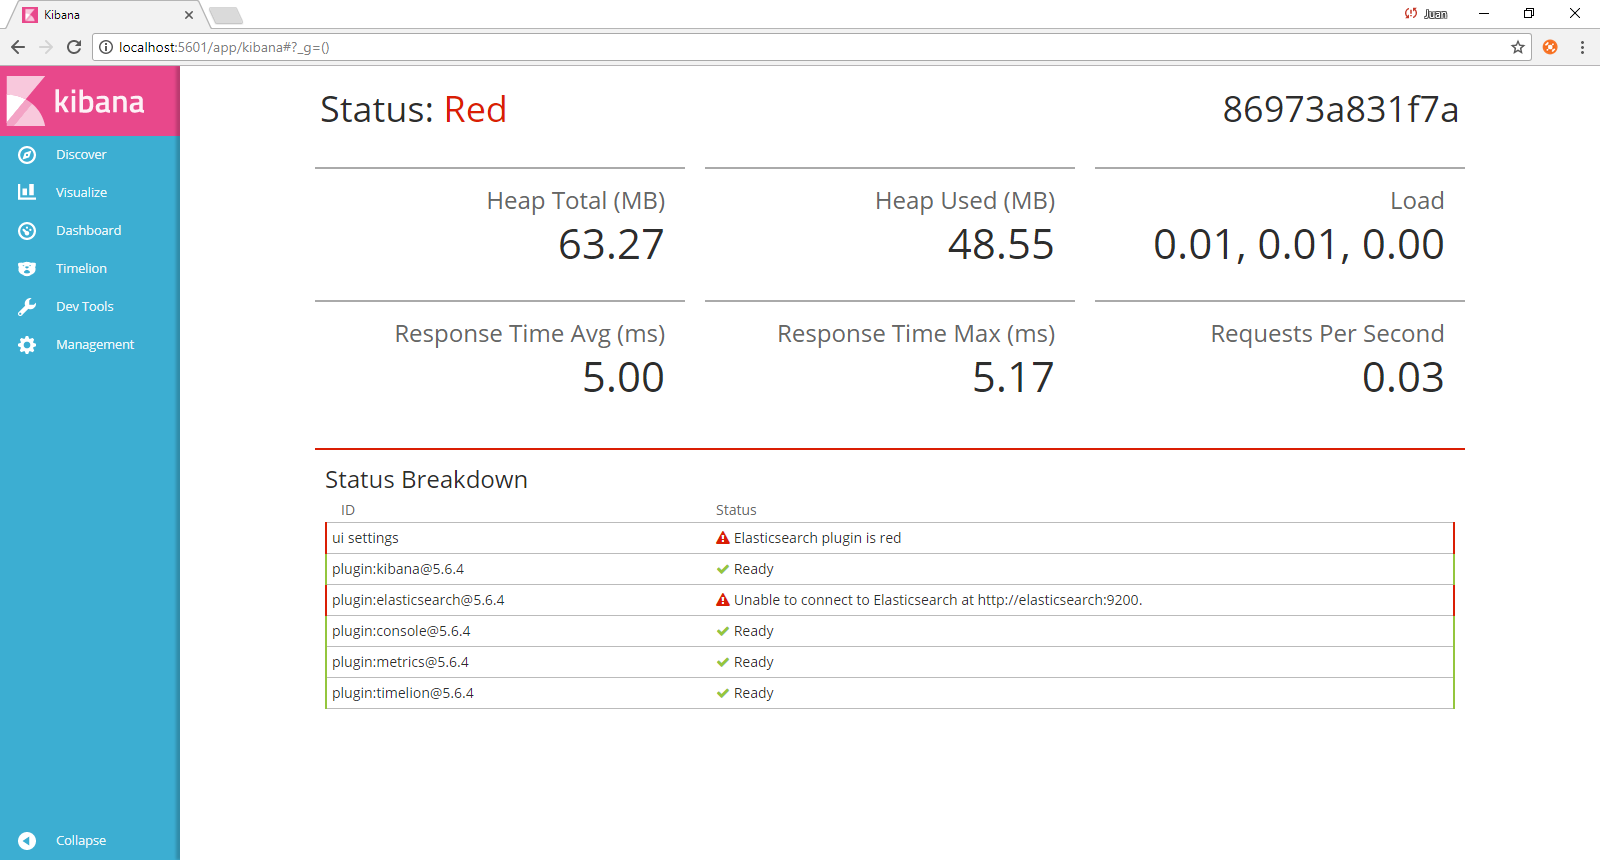Click green checkmark for plugin:kibana@5.6.4
This screenshot has width=1600, height=860.
723,569
